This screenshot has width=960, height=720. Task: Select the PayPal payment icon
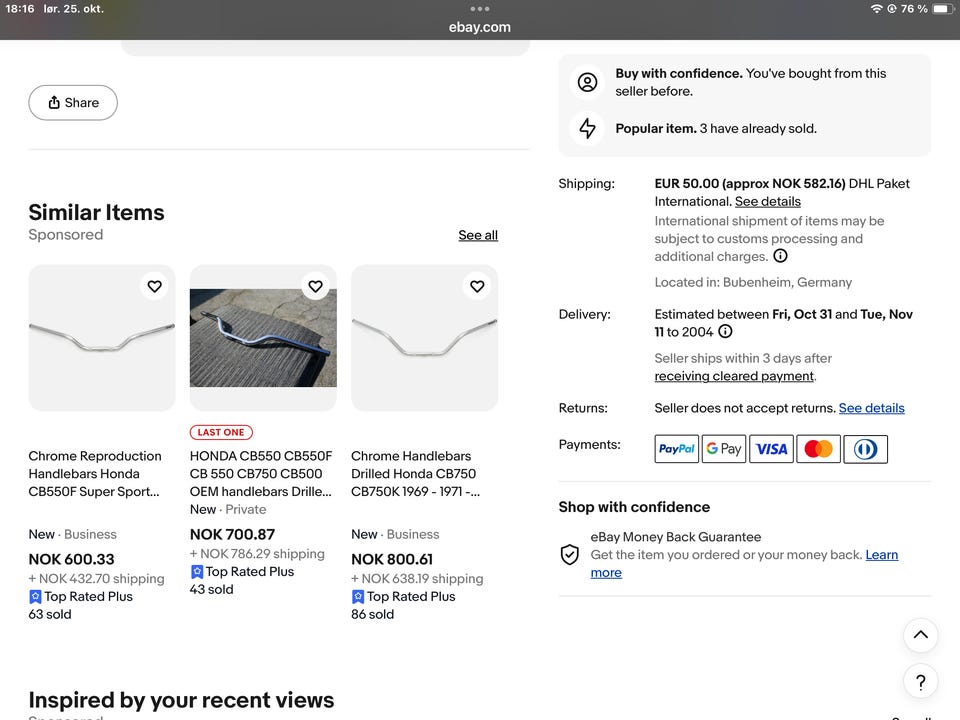point(677,449)
